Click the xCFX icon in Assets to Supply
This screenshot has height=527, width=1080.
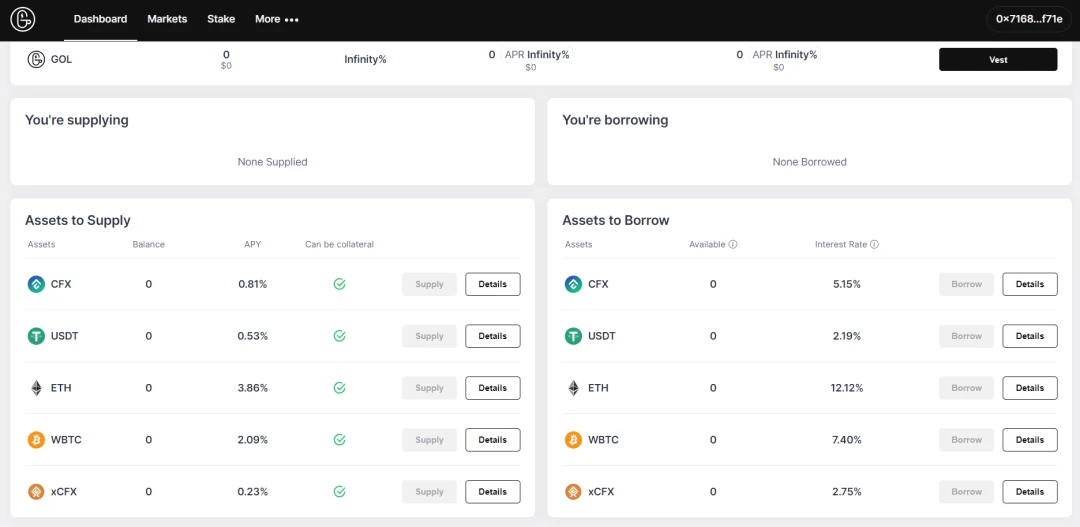point(36,492)
